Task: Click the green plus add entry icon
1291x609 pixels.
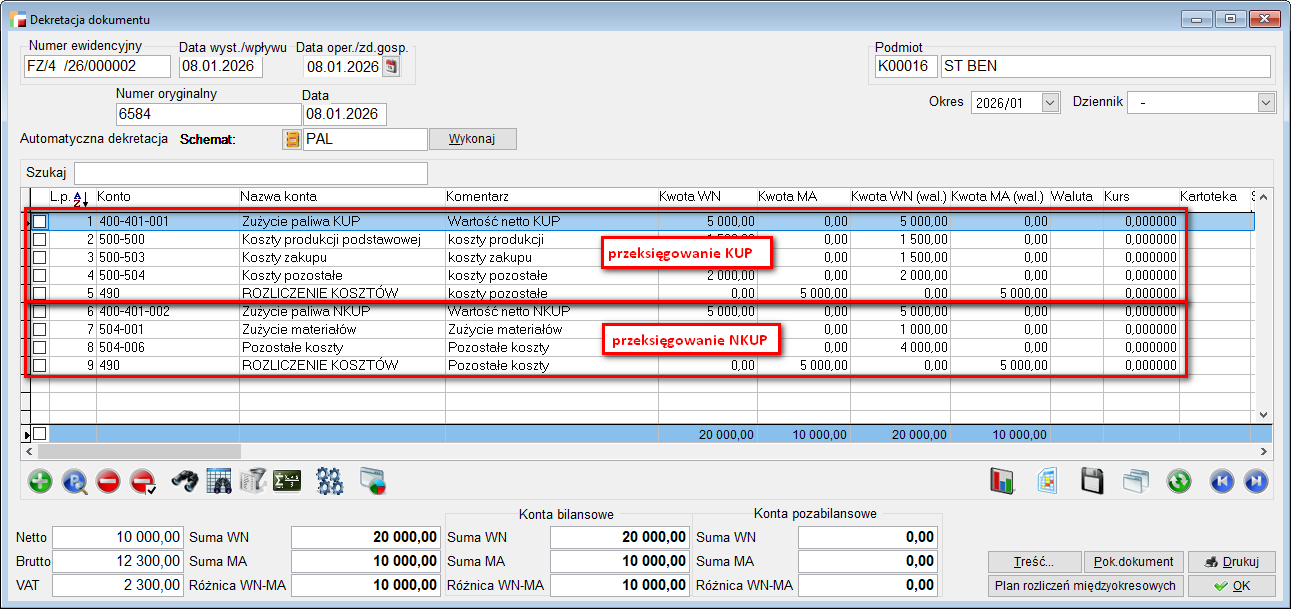Action: [40, 481]
